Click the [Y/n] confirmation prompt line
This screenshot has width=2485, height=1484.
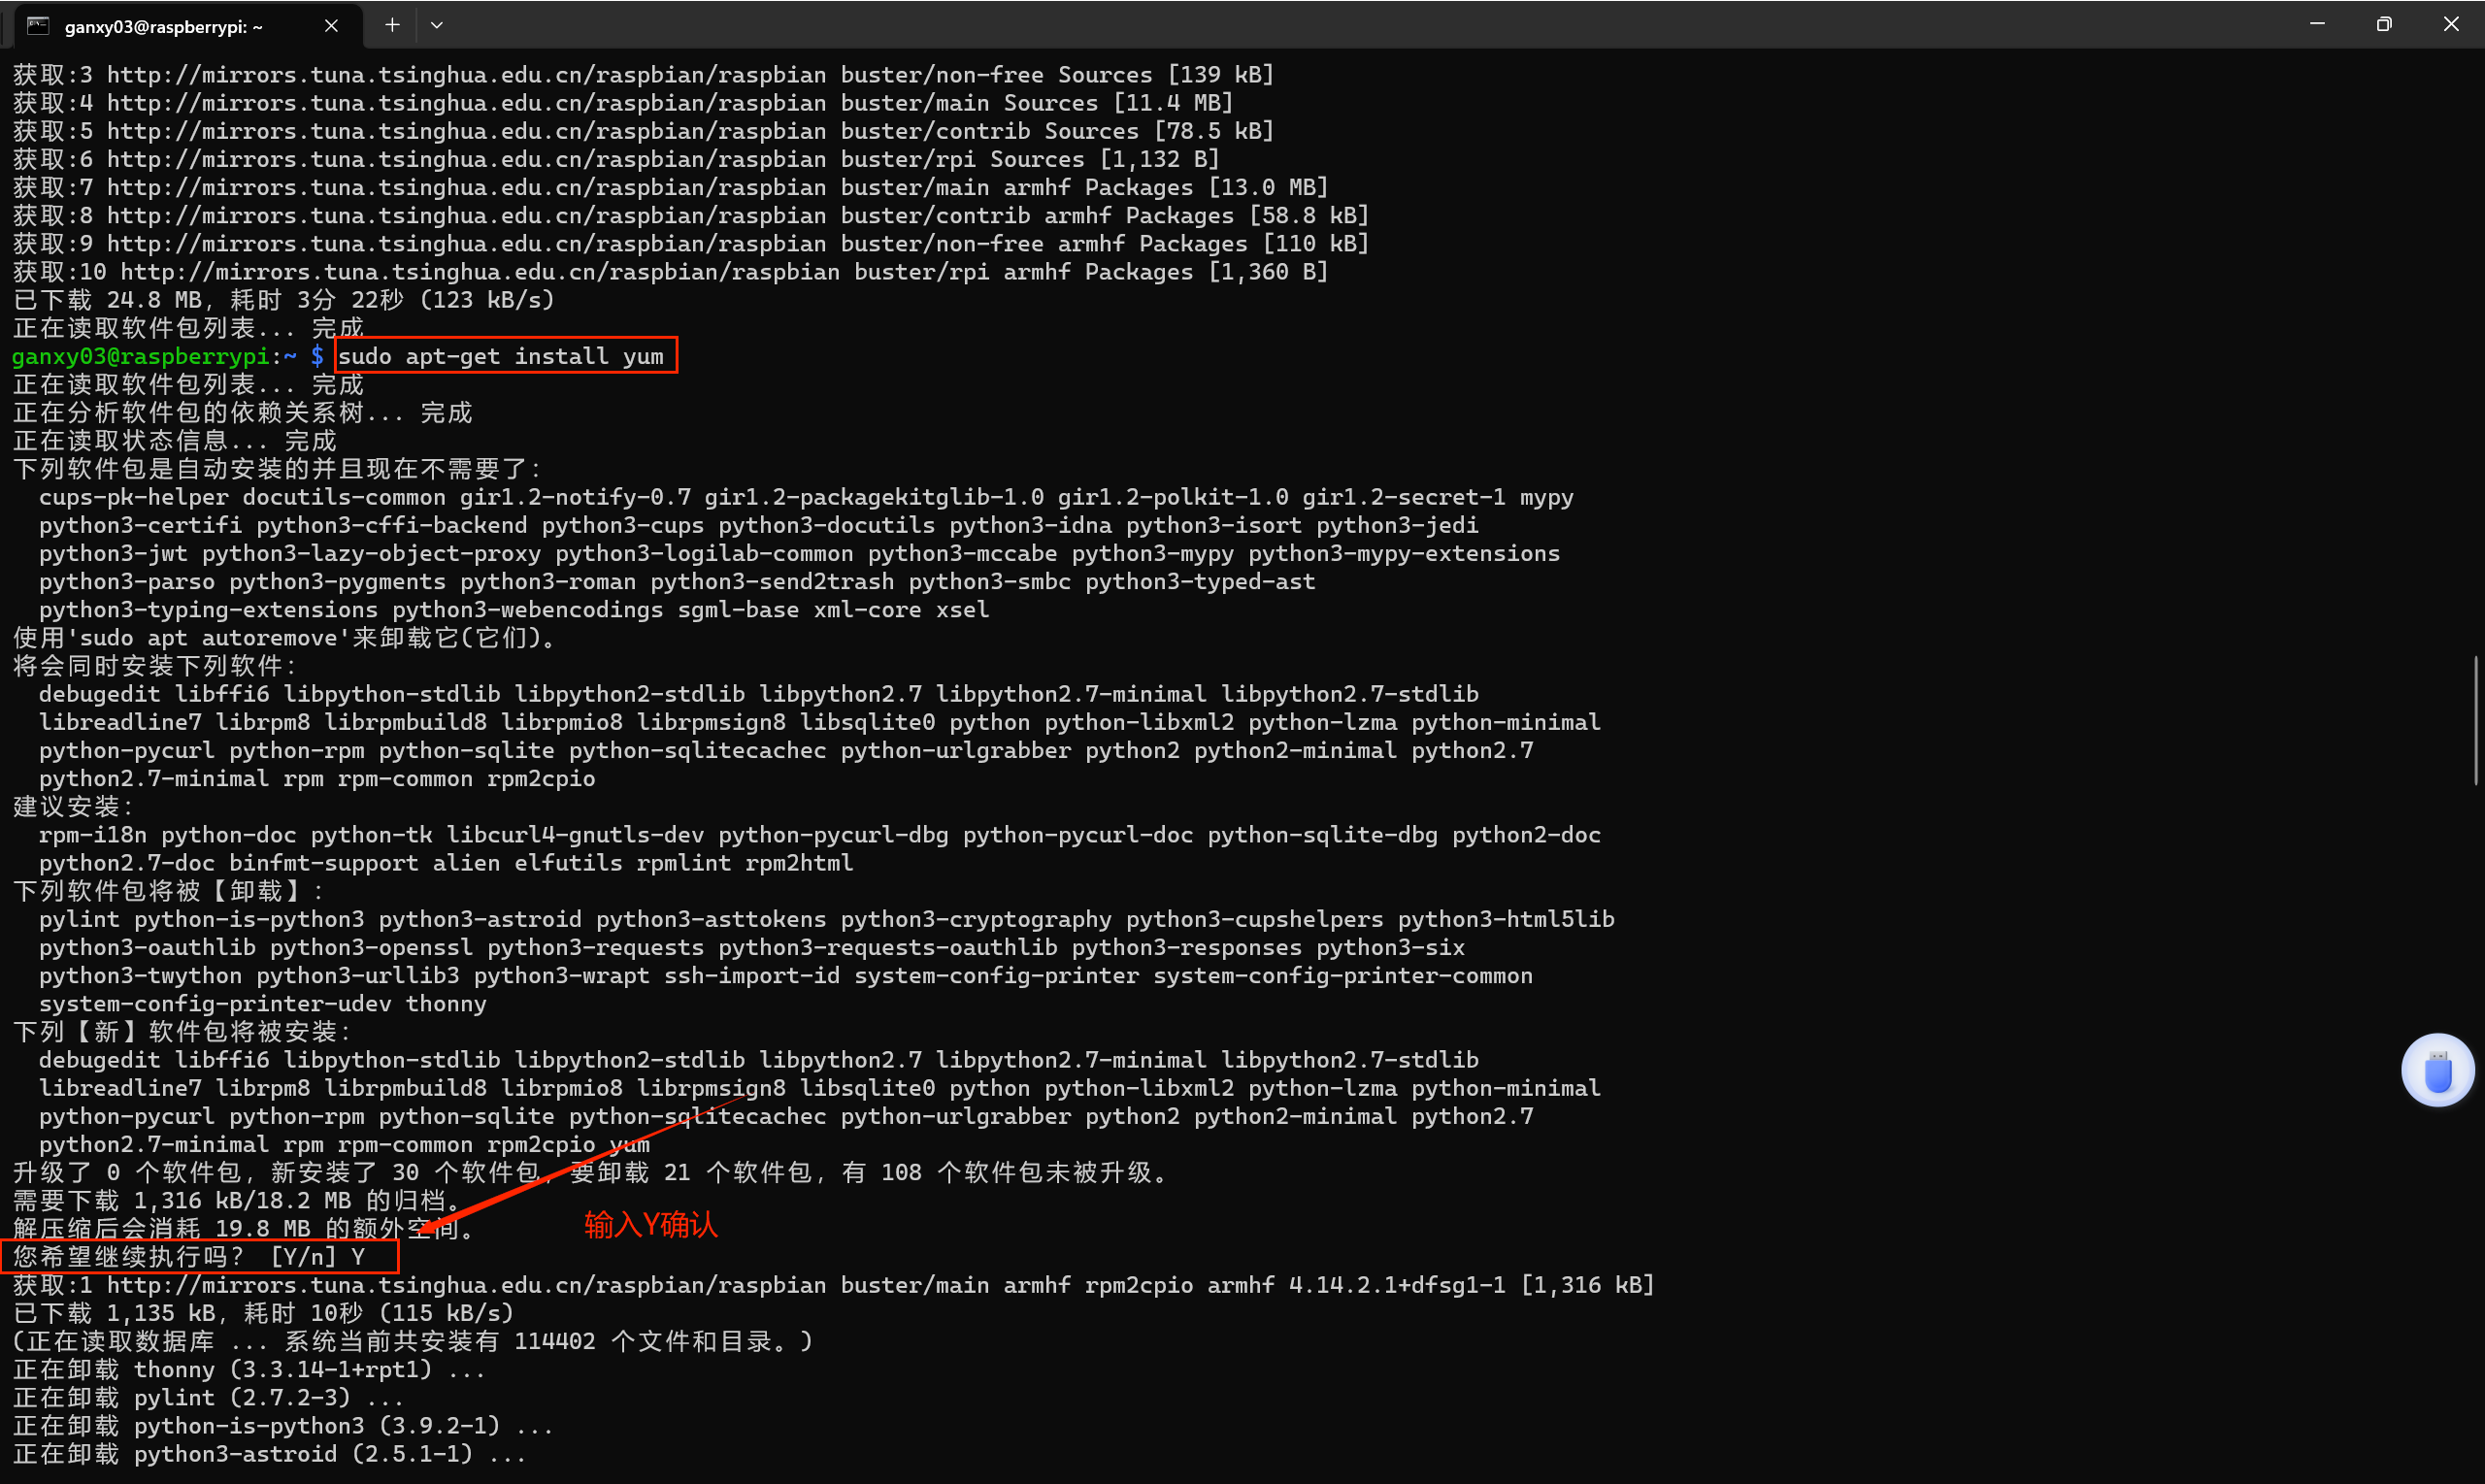(190, 1257)
